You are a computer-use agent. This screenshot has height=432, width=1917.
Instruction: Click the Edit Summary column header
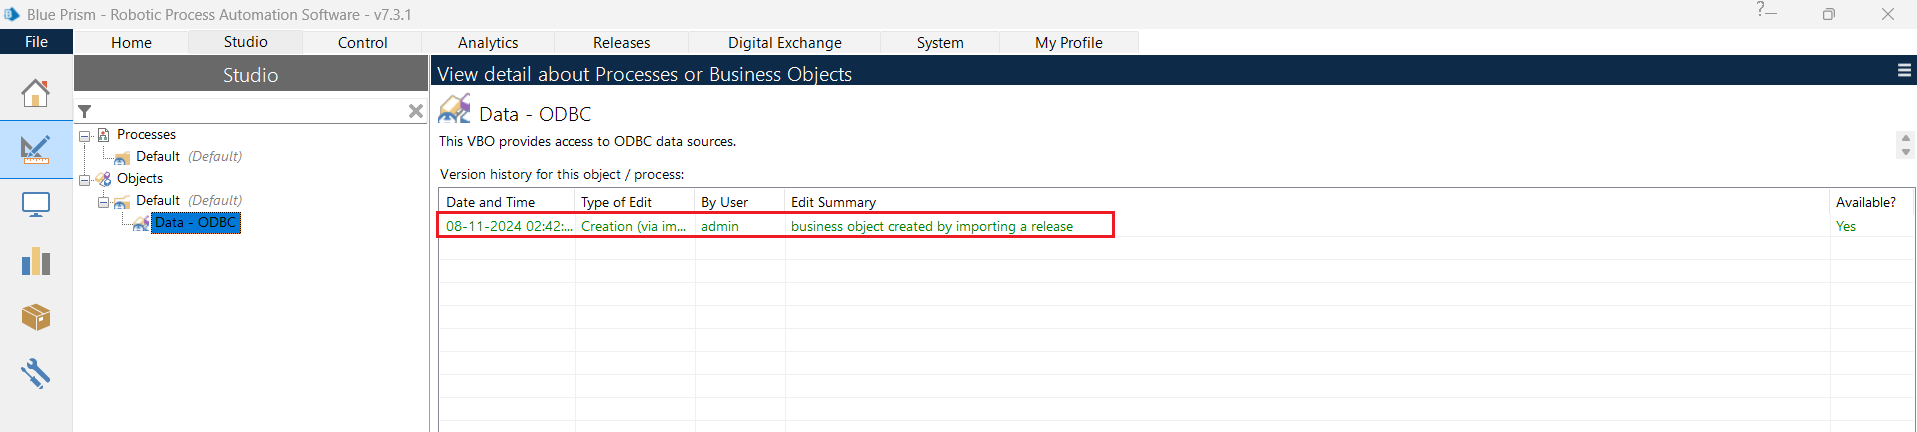(833, 202)
